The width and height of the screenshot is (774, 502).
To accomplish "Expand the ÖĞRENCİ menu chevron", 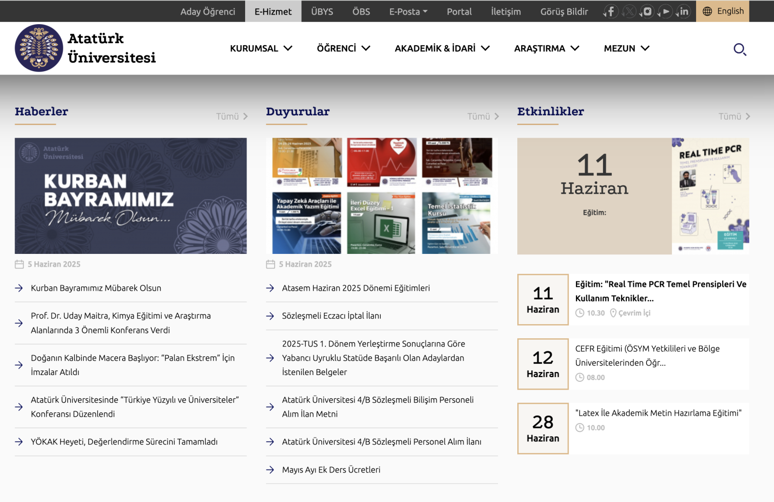I will coord(366,48).
